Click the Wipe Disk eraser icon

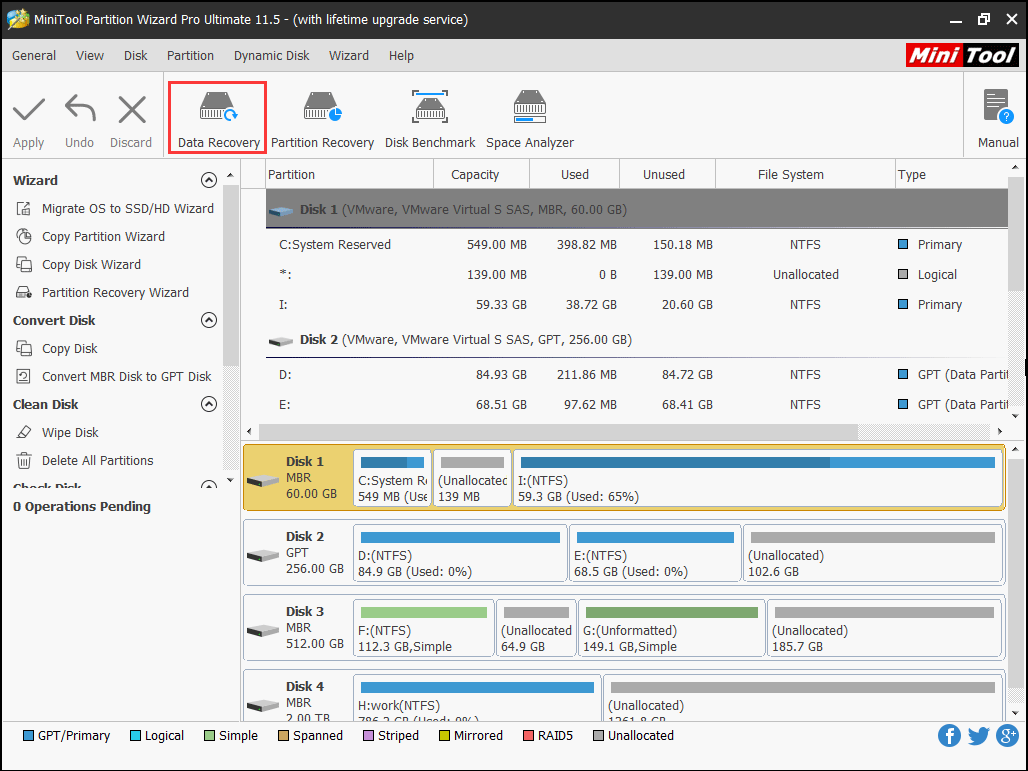tap(24, 433)
